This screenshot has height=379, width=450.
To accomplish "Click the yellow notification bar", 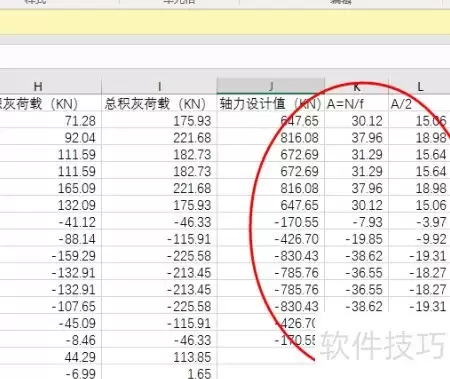I will [225, 22].
